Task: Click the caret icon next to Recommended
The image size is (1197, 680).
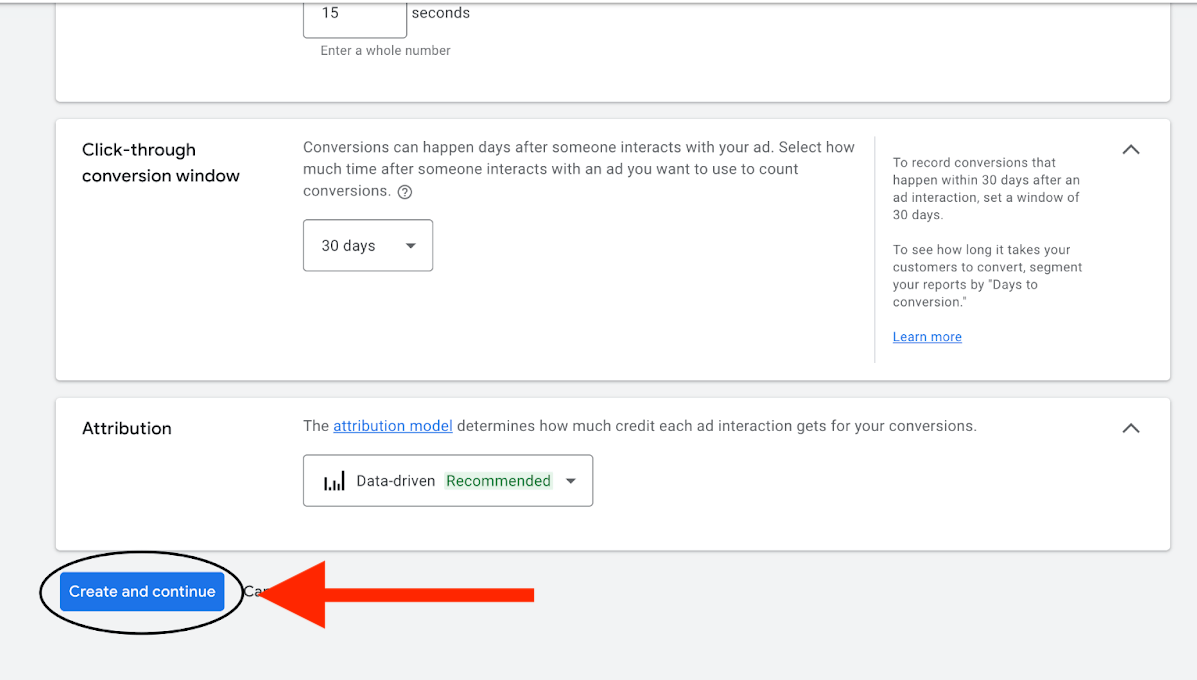Action: [571, 481]
